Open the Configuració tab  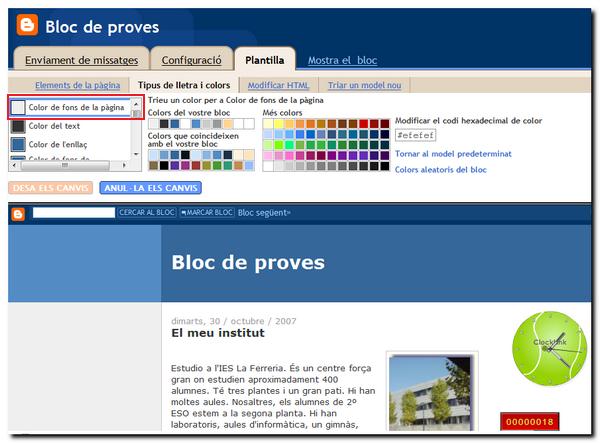tap(192, 60)
